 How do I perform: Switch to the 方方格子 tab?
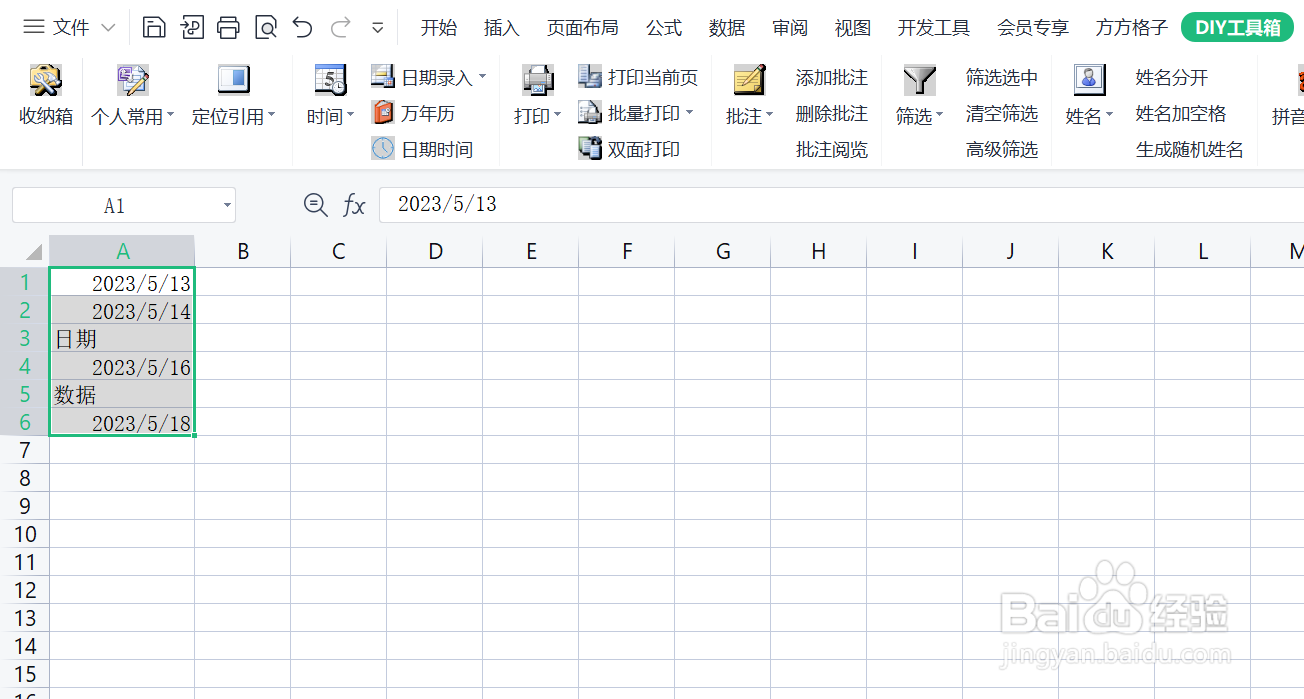point(1131,28)
